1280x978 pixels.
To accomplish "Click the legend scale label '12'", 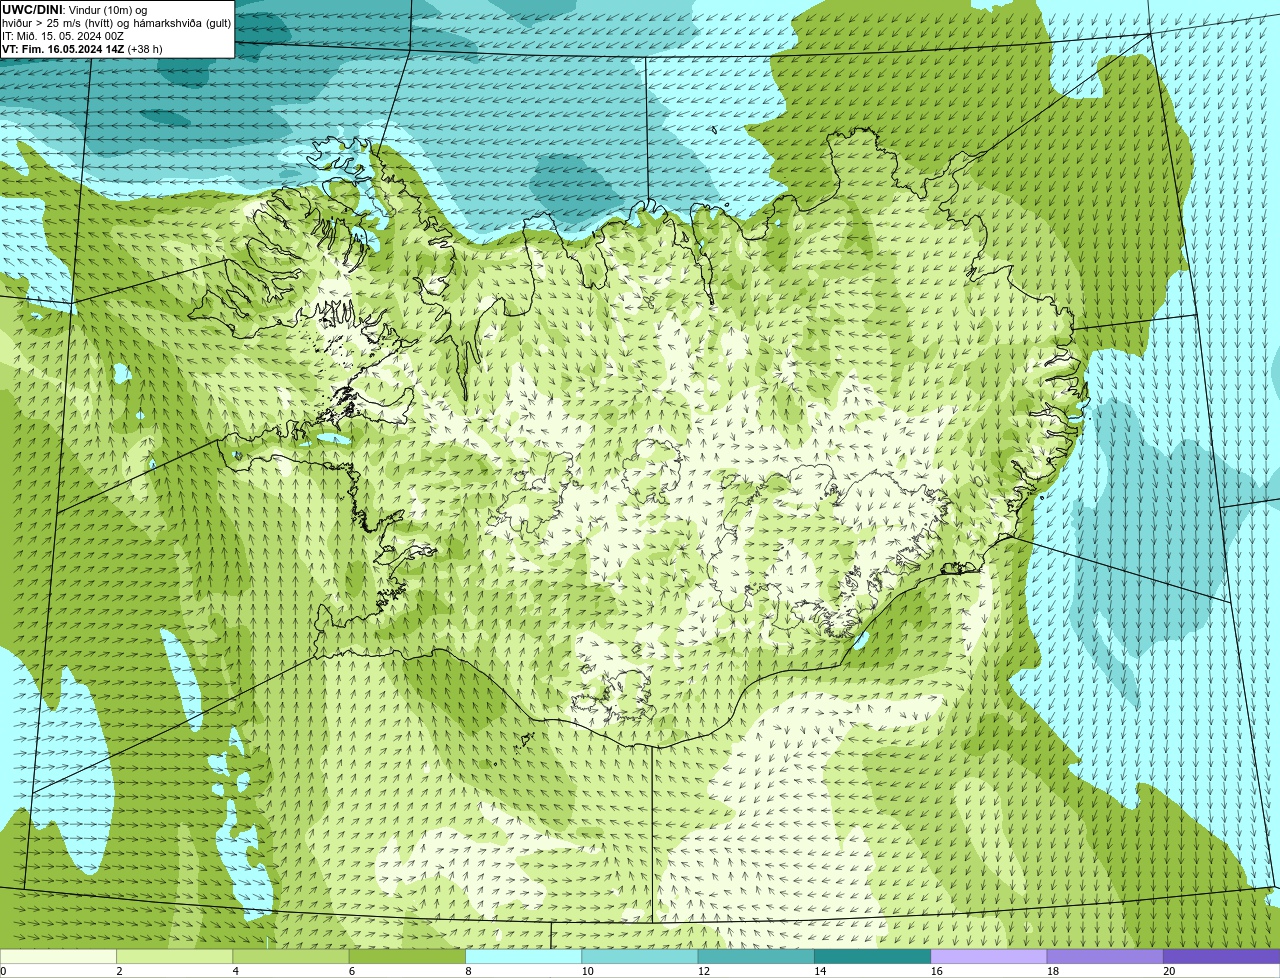I will [704, 971].
